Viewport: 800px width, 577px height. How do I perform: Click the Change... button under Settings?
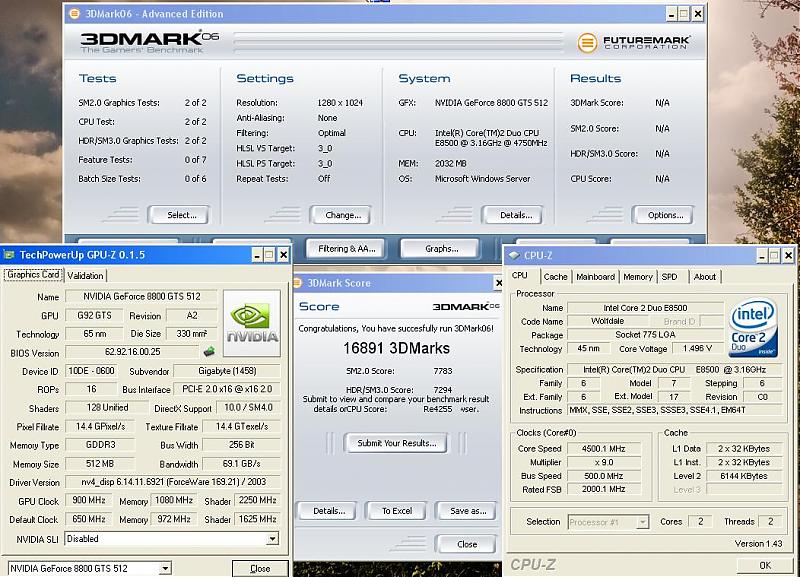[340, 215]
